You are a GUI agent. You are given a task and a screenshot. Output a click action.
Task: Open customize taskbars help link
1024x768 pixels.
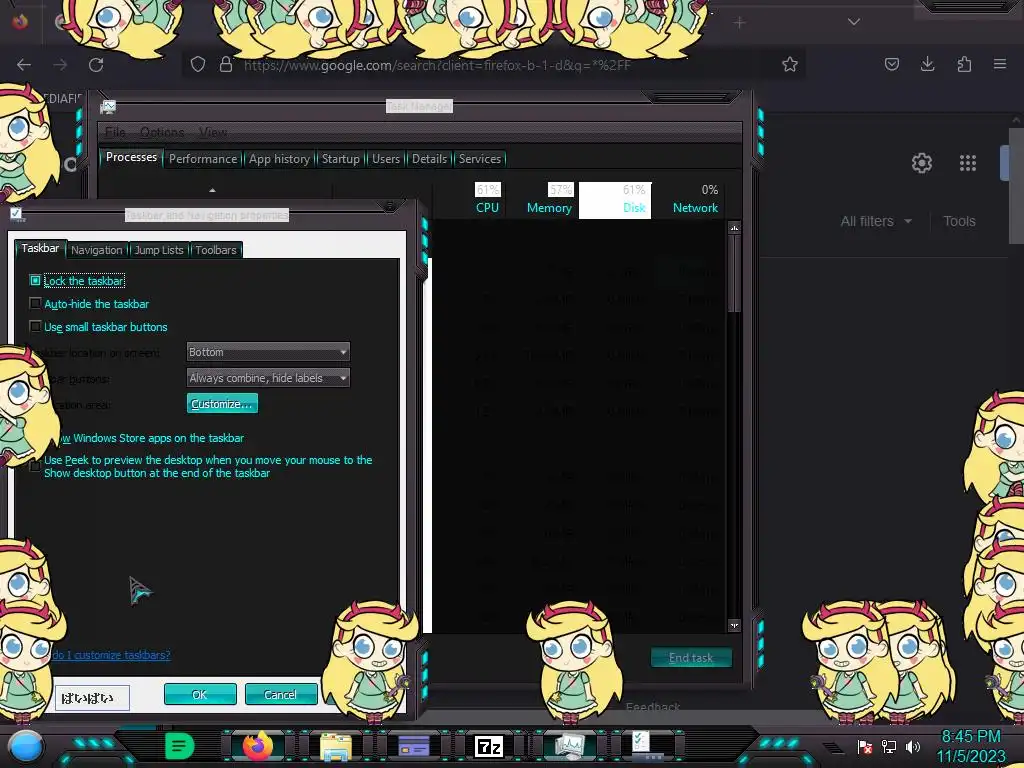click(111, 654)
